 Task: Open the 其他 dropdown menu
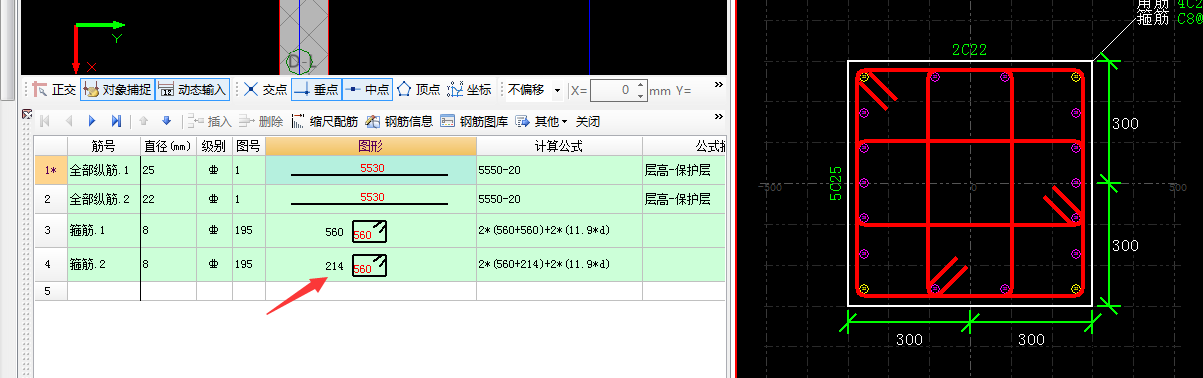(x=541, y=121)
